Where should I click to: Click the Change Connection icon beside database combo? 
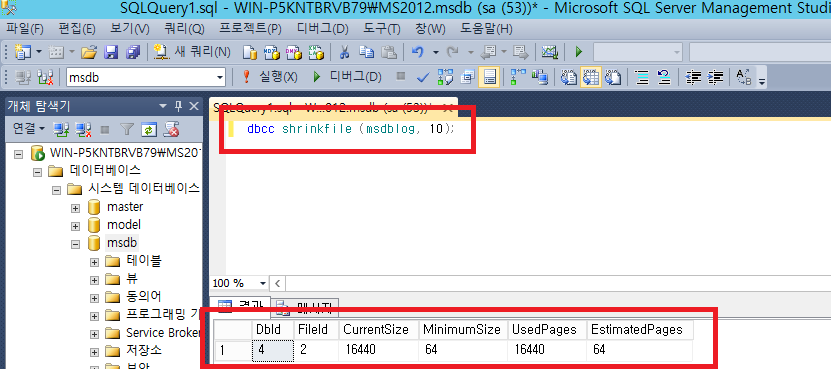(46, 78)
